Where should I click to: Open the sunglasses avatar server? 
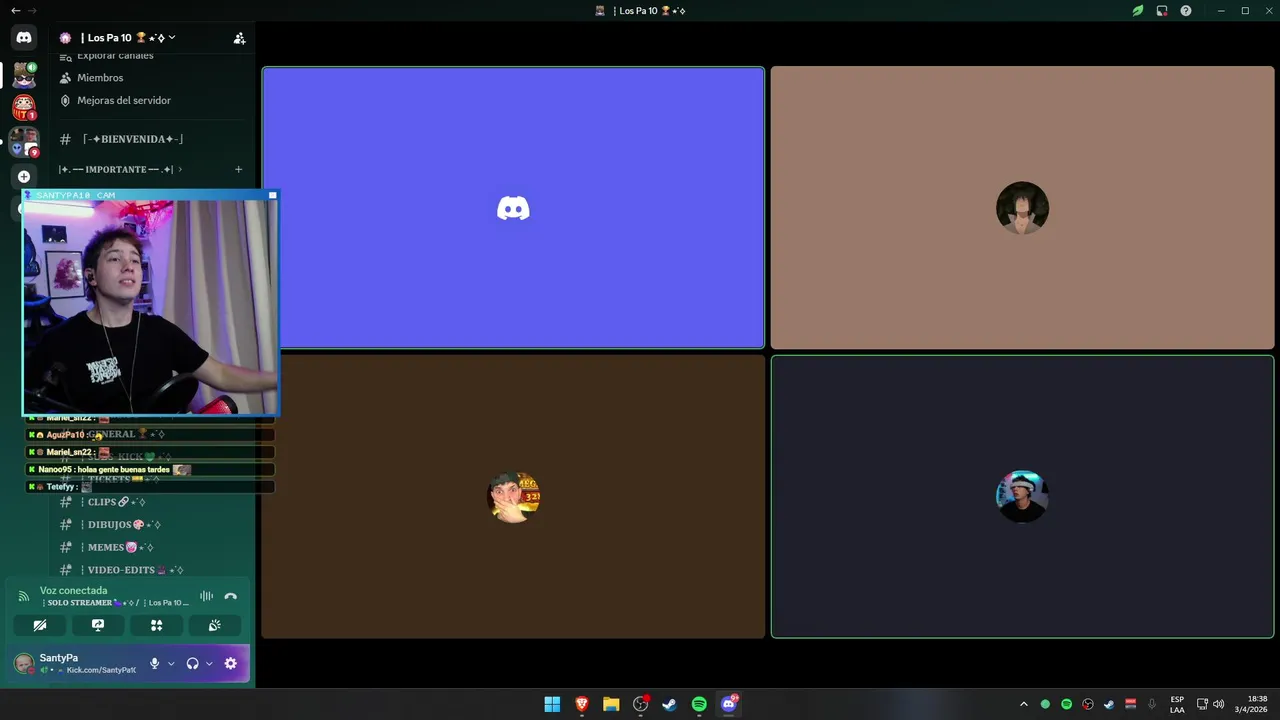[24, 75]
